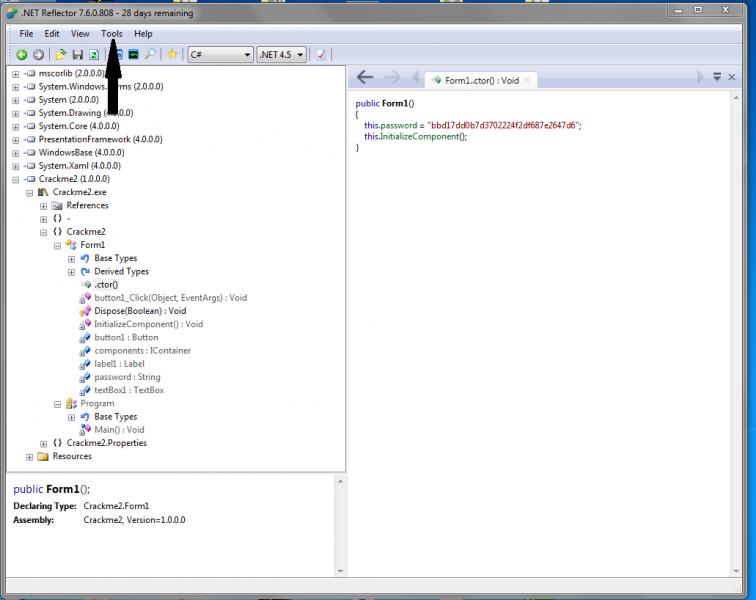Close the Form1..ctor() tab
The image size is (756, 600).
527,80
